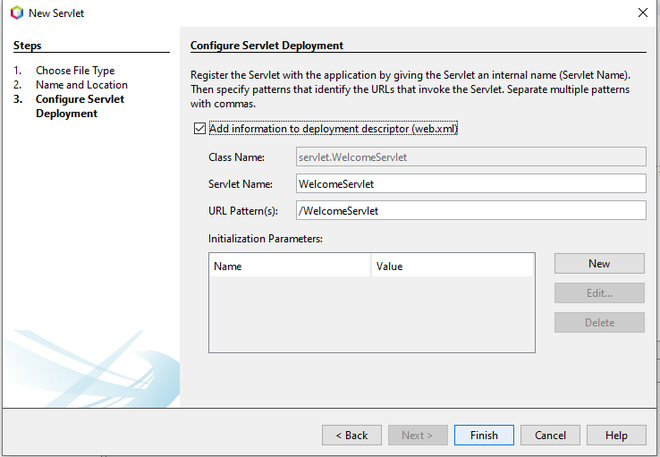Click the empty initialization parameters table area
This screenshot has width=660, height=457.
point(370,313)
